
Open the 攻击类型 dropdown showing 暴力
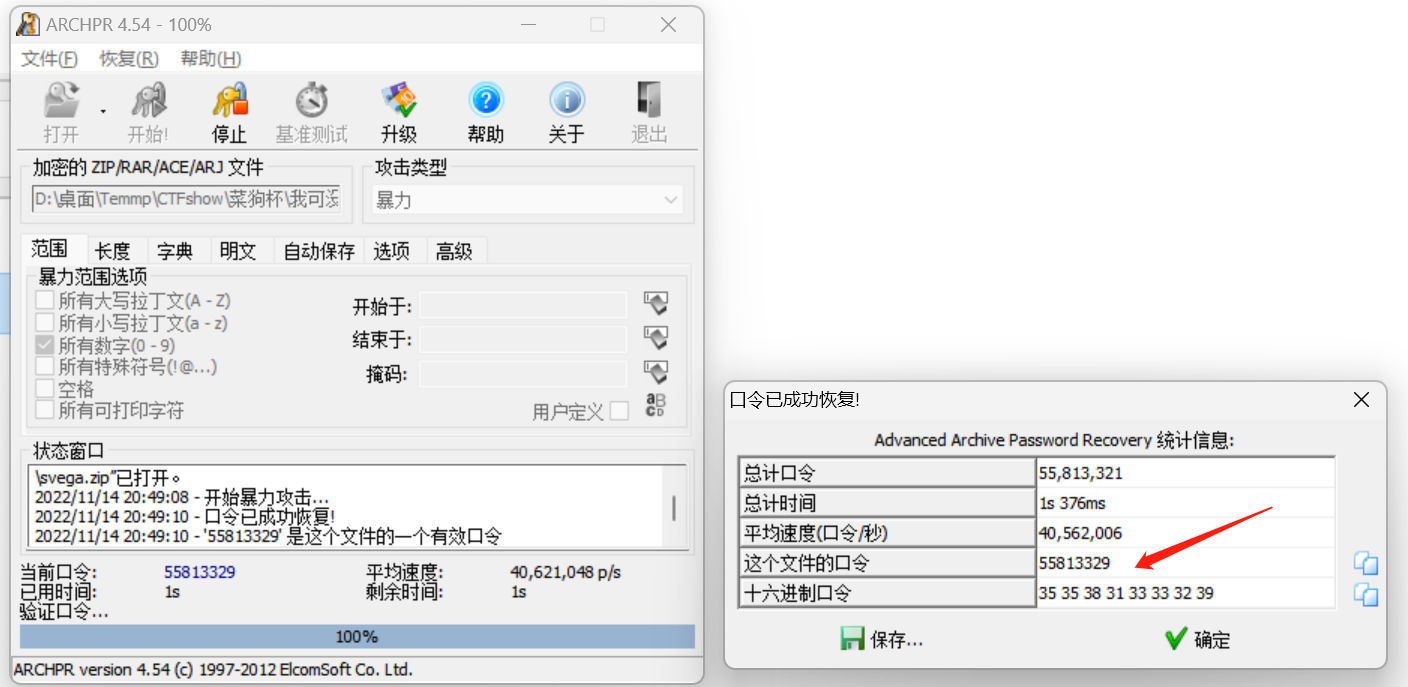527,200
